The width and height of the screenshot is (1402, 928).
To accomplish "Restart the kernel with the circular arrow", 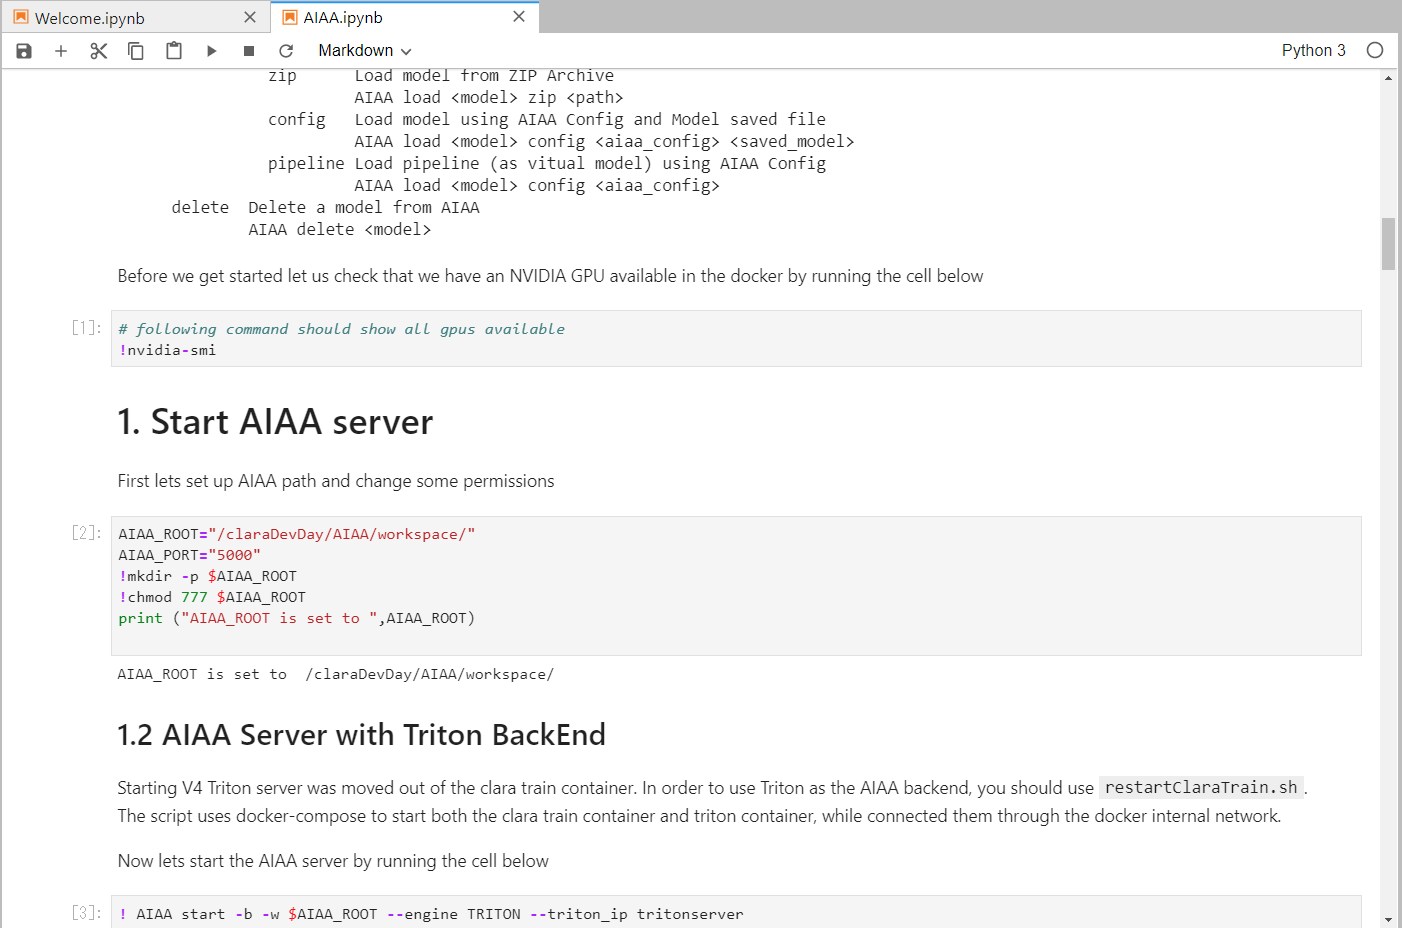I will click(x=286, y=51).
